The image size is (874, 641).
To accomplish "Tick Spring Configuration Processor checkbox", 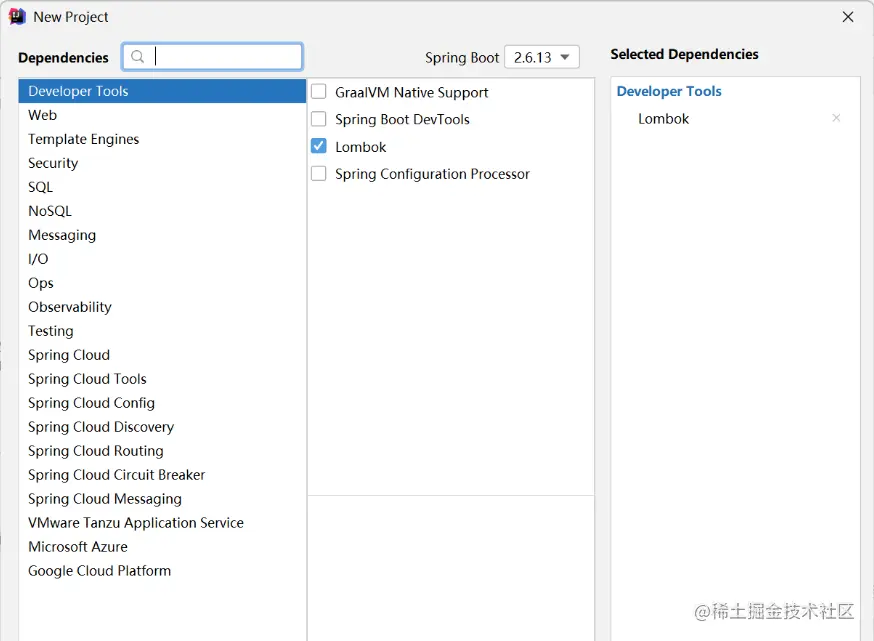I will [319, 173].
